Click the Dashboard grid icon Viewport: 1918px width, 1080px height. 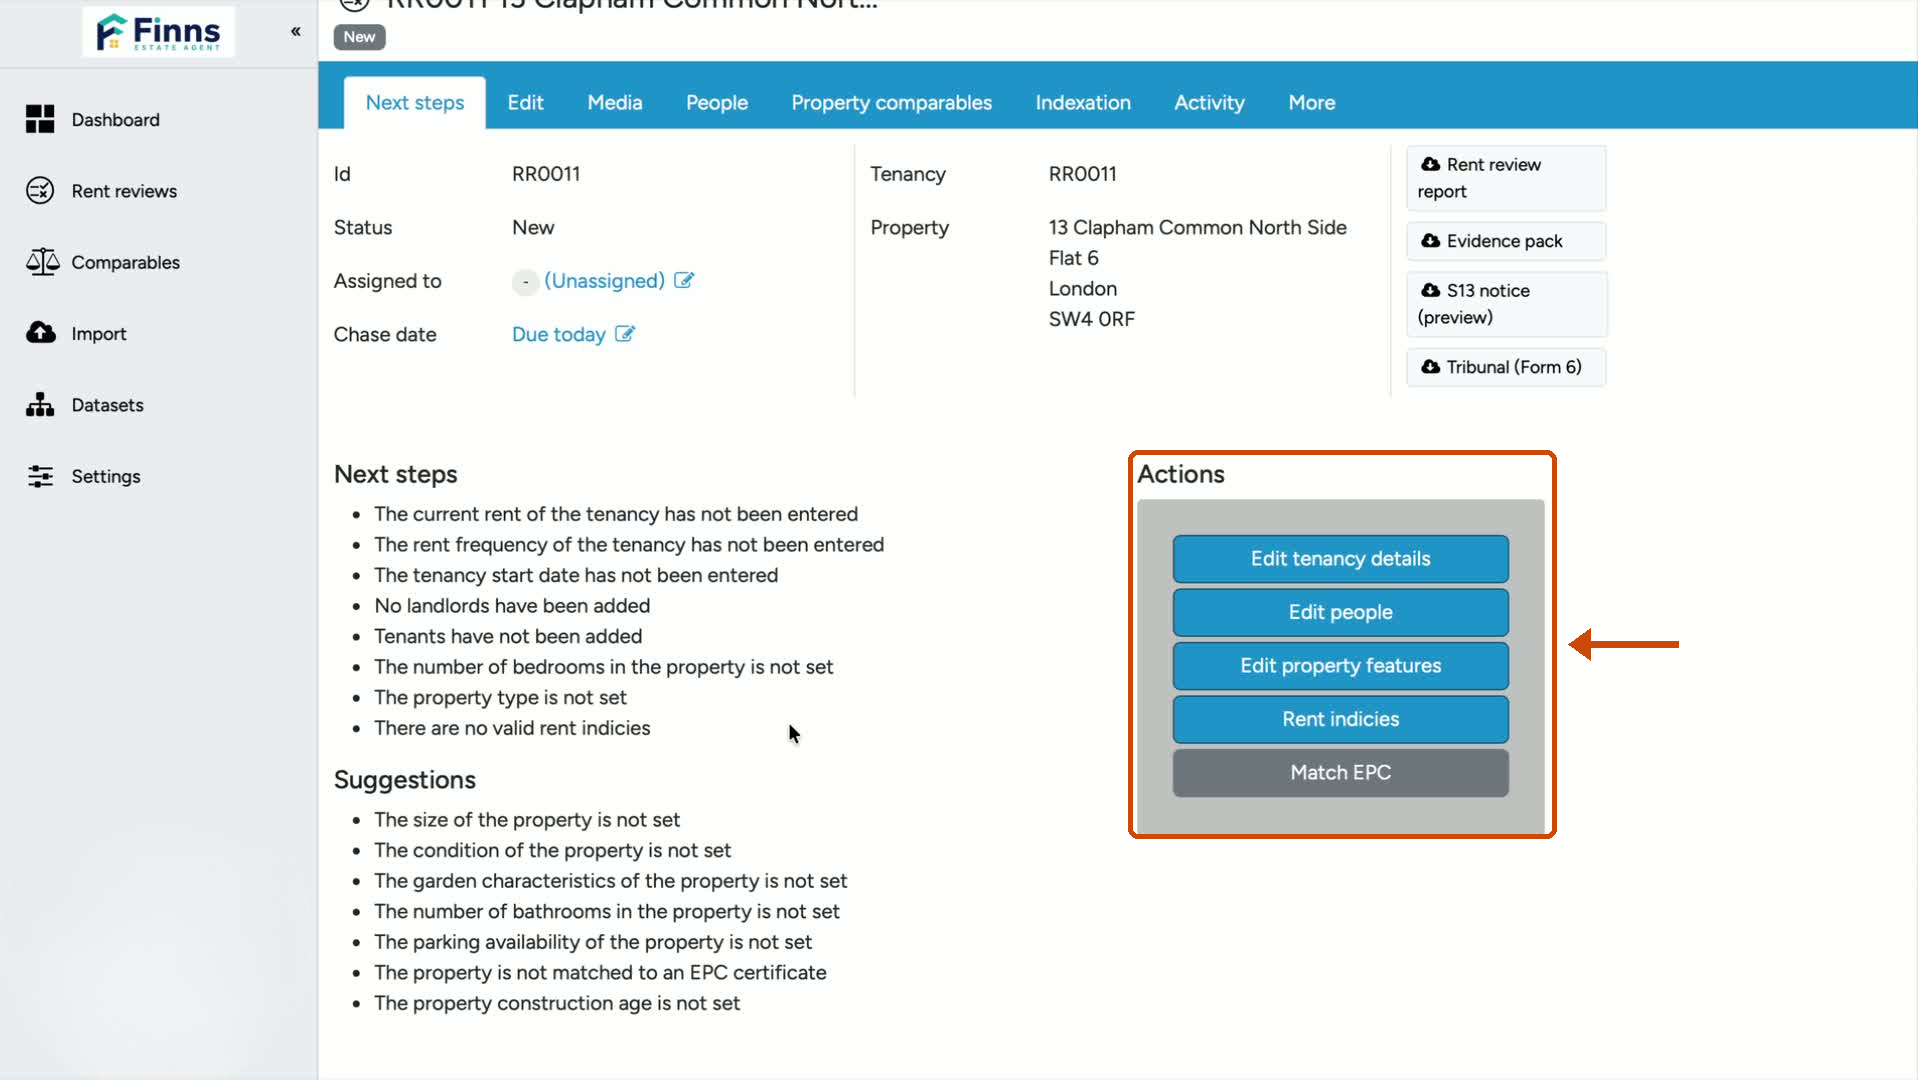(x=40, y=119)
